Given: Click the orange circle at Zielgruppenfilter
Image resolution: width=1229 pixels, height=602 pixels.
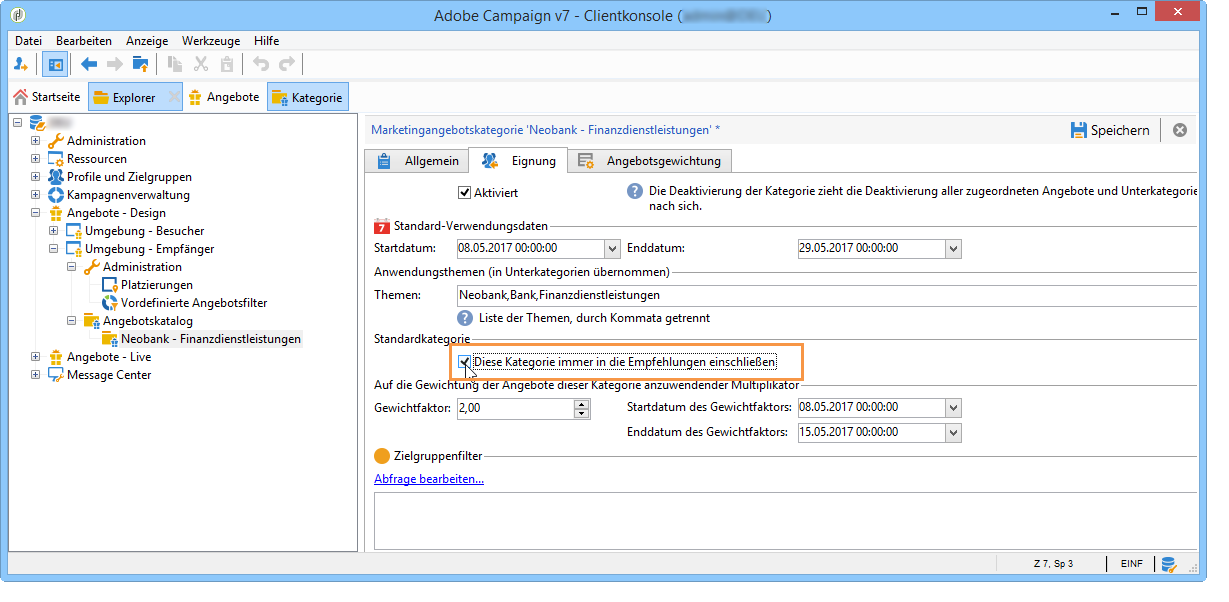Looking at the screenshot, I should 382,456.
